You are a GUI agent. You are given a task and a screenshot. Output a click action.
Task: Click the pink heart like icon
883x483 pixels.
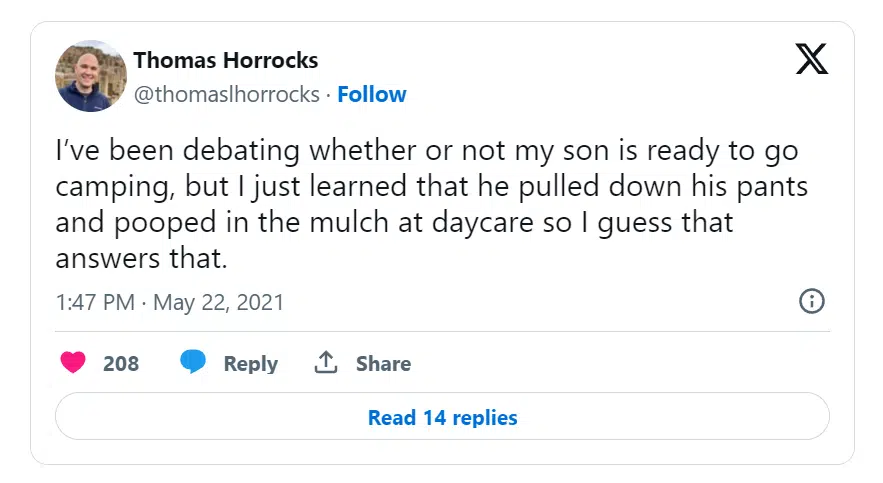point(73,363)
